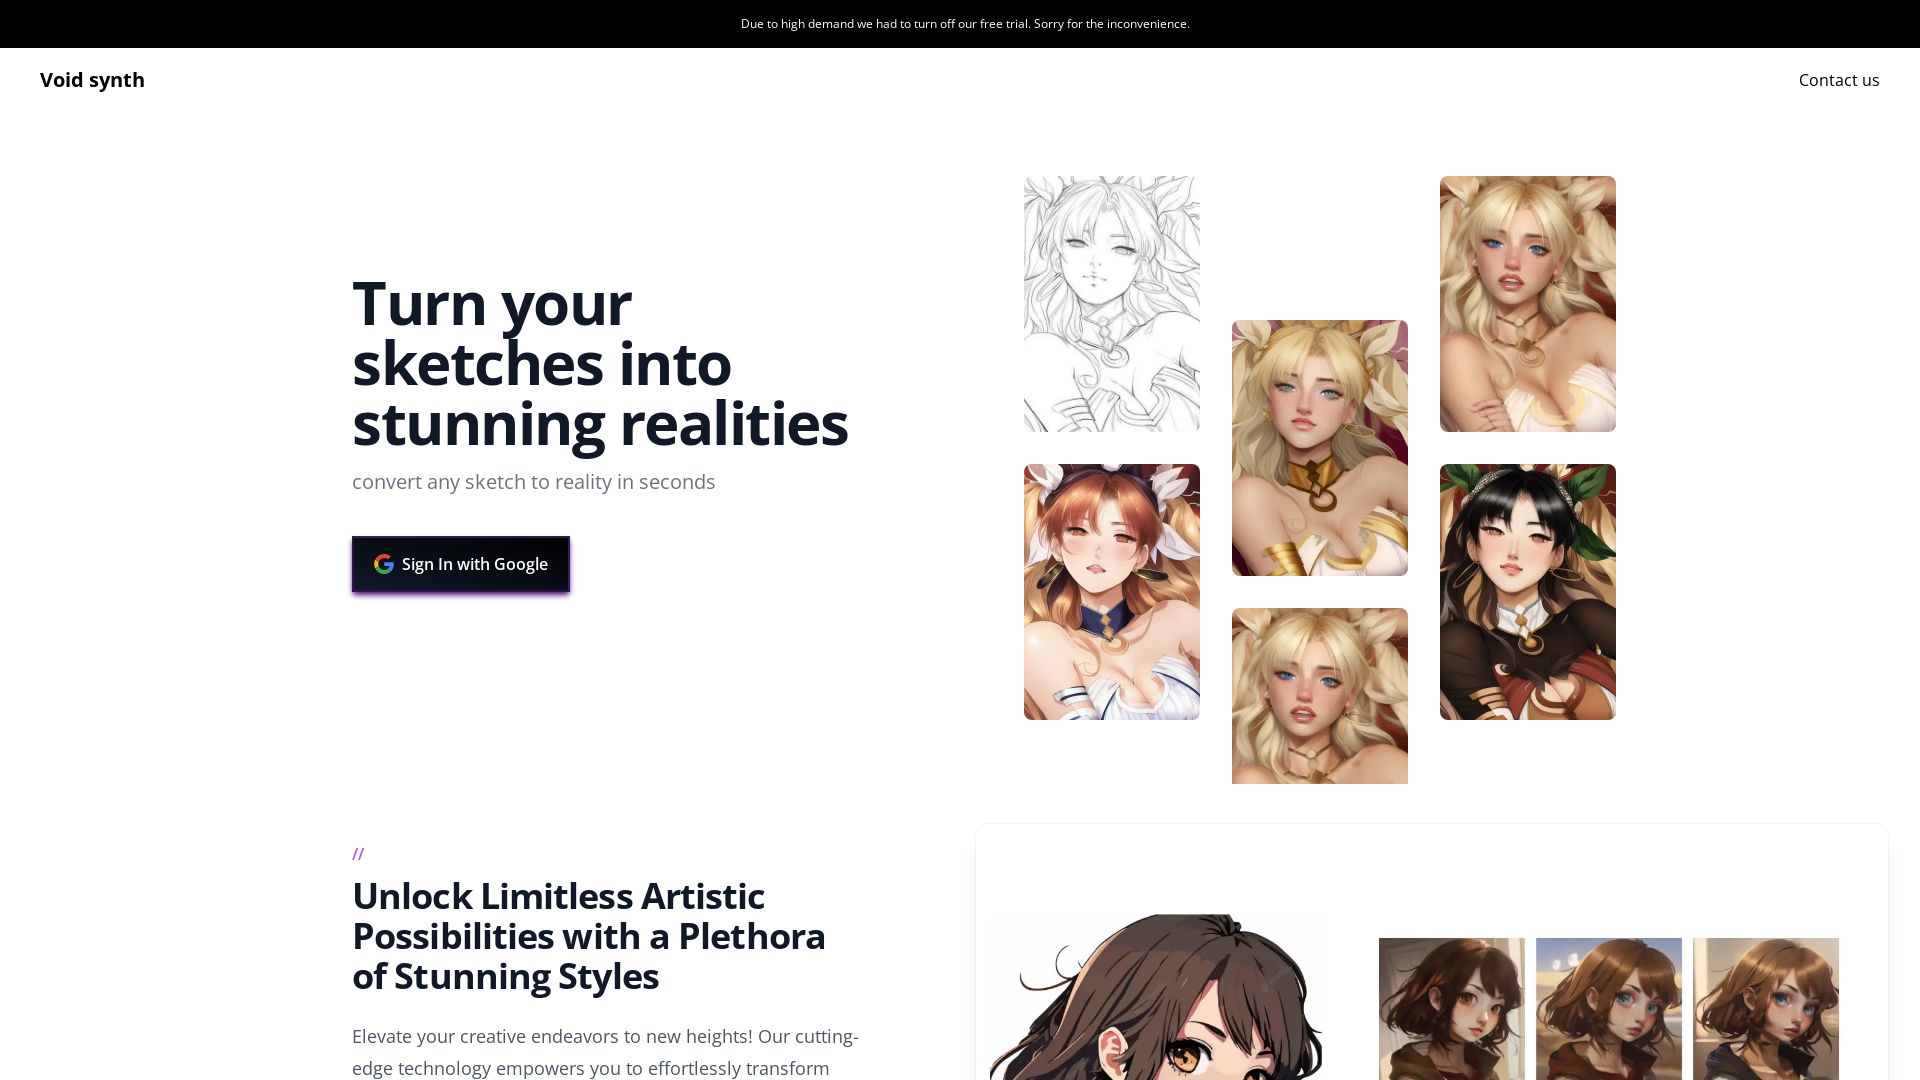Click the cropped blonde portrait at middle column bottom
Screen dimensions: 1920x1080
tap(1319, 696)
